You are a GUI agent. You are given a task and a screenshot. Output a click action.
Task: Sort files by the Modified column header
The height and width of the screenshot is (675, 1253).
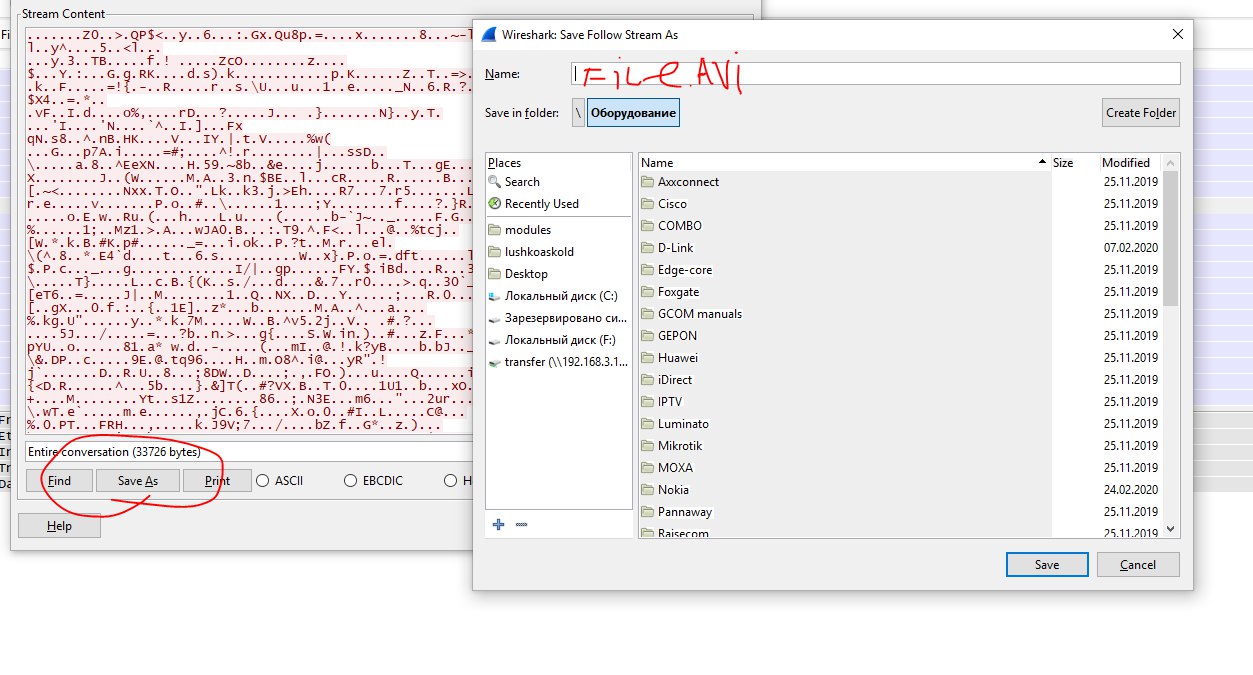[x=1129, y=163]
